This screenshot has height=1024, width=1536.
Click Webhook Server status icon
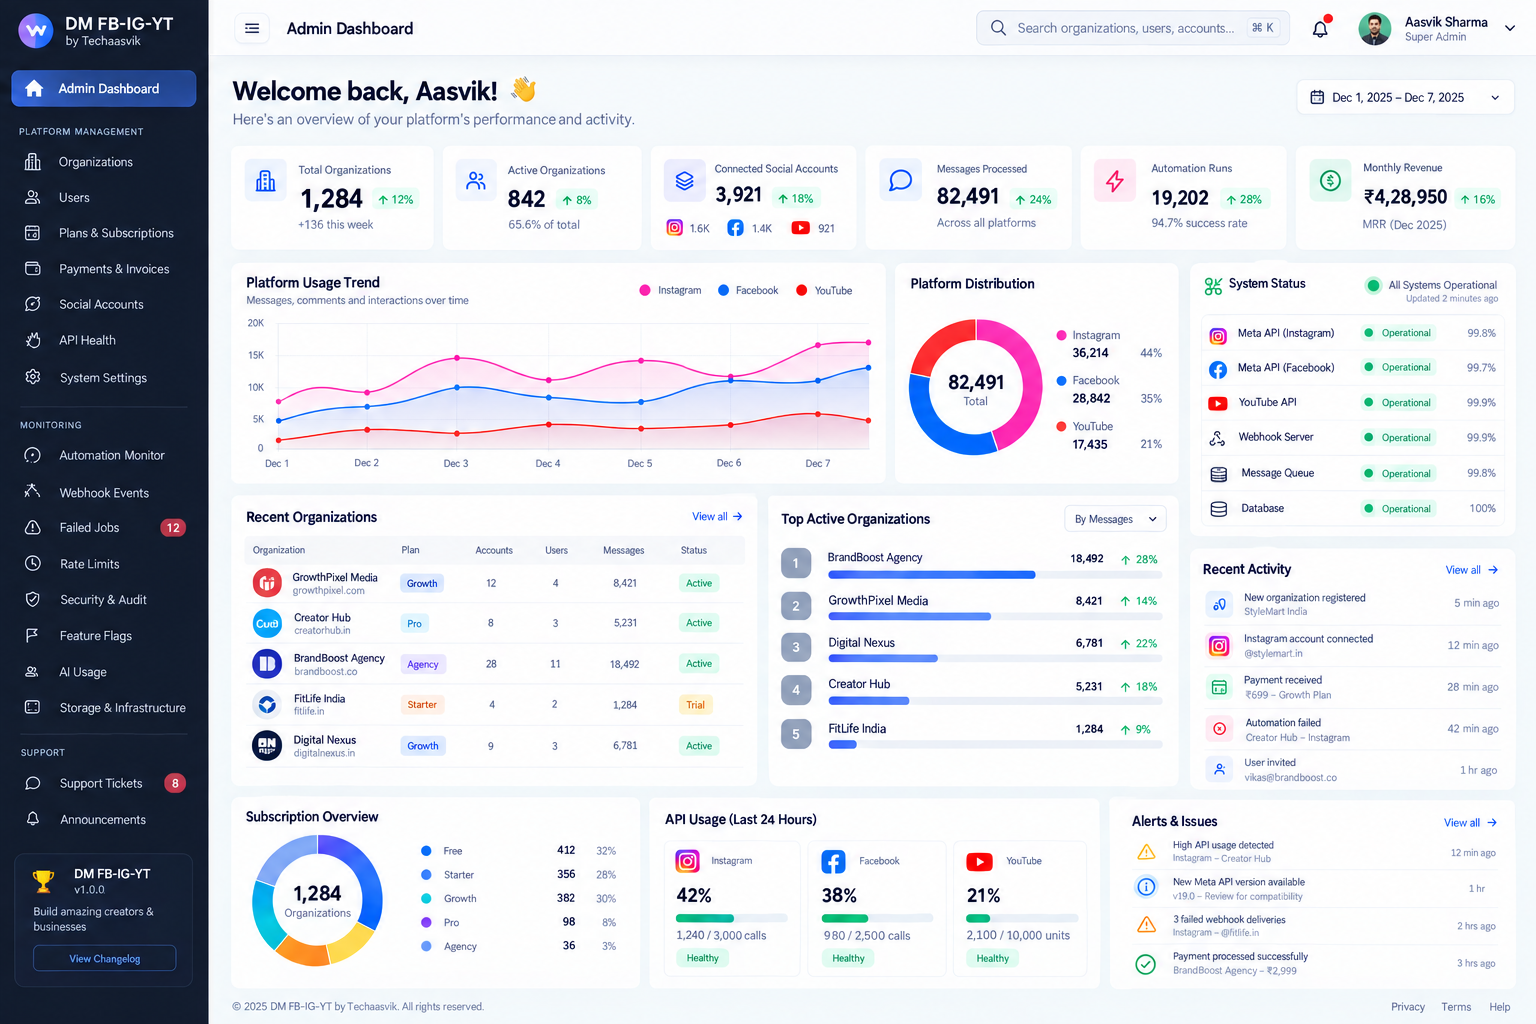1218,438
